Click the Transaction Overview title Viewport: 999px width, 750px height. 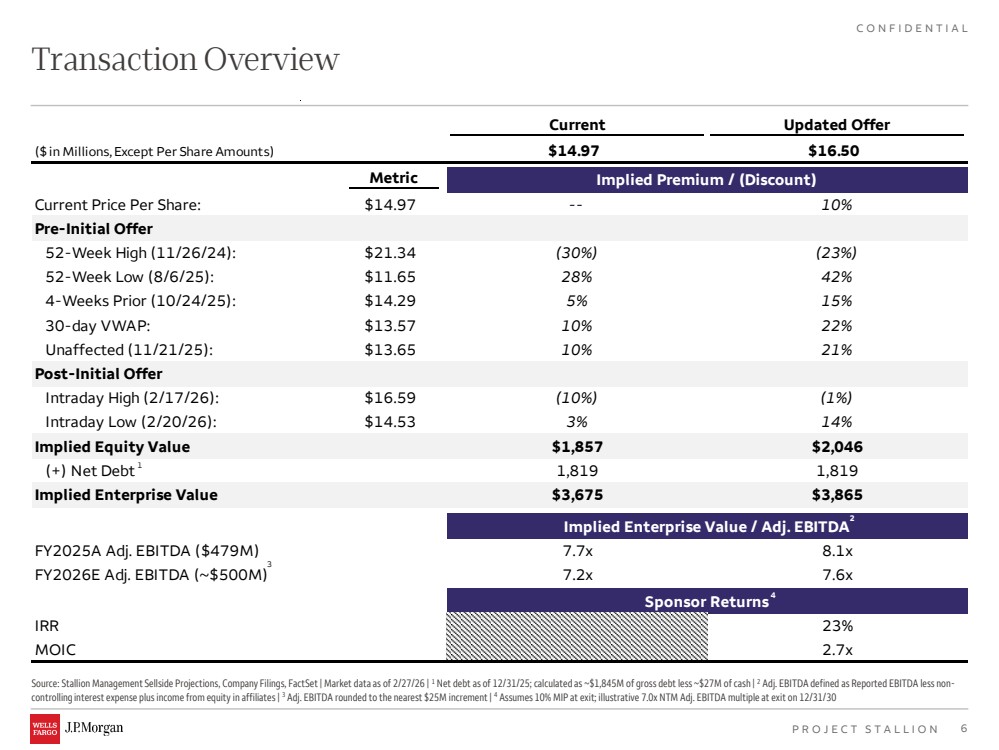(x=185, y=59)
